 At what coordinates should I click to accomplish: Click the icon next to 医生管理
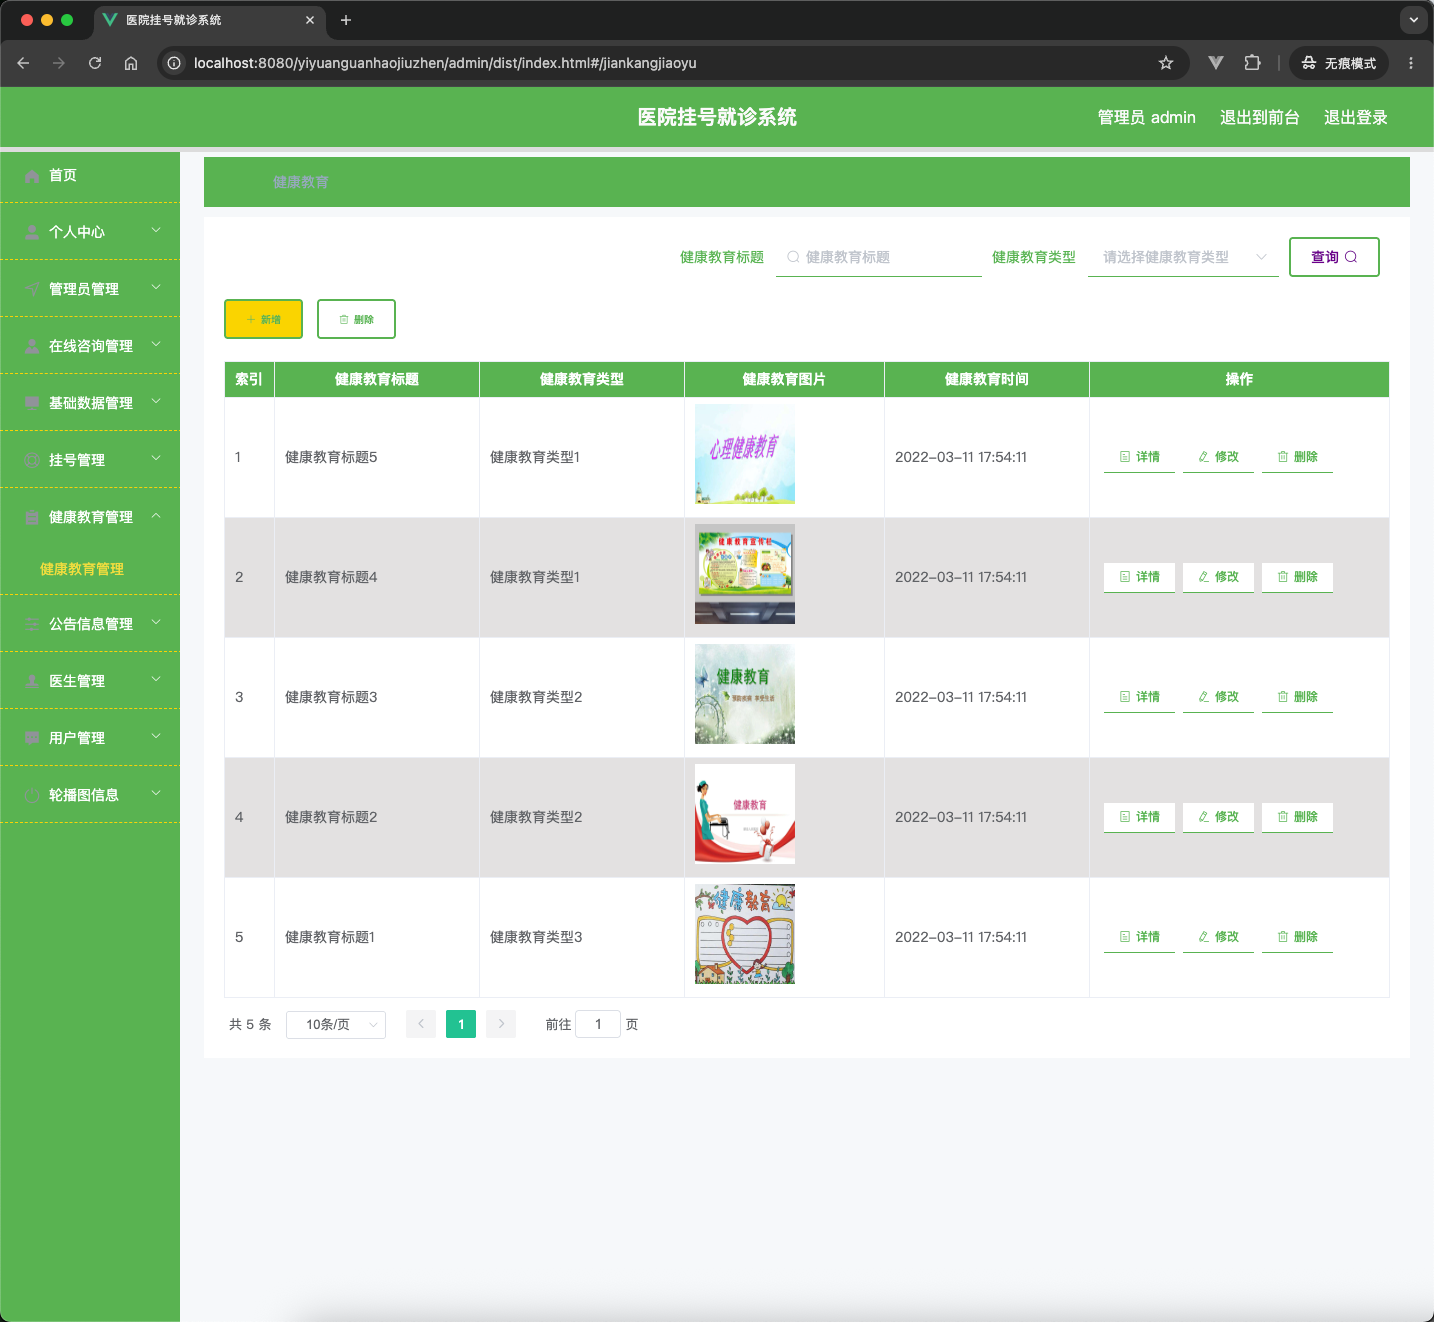pos(32,681)
